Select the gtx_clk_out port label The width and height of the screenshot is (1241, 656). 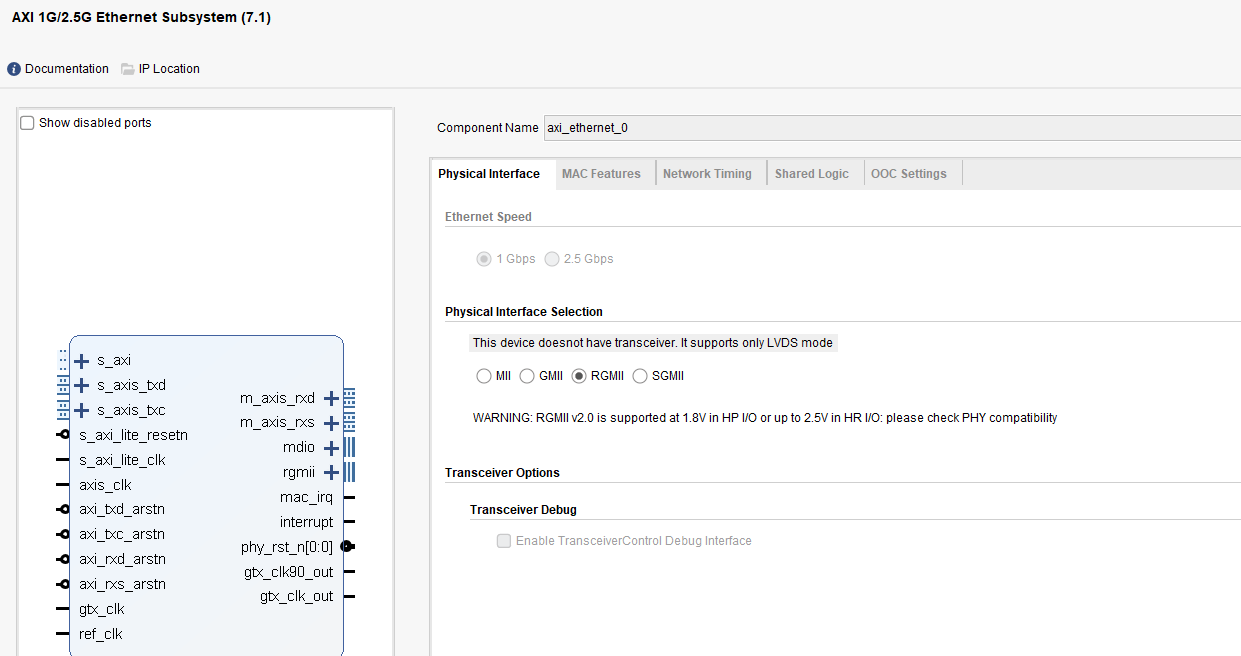coord(297,596)
